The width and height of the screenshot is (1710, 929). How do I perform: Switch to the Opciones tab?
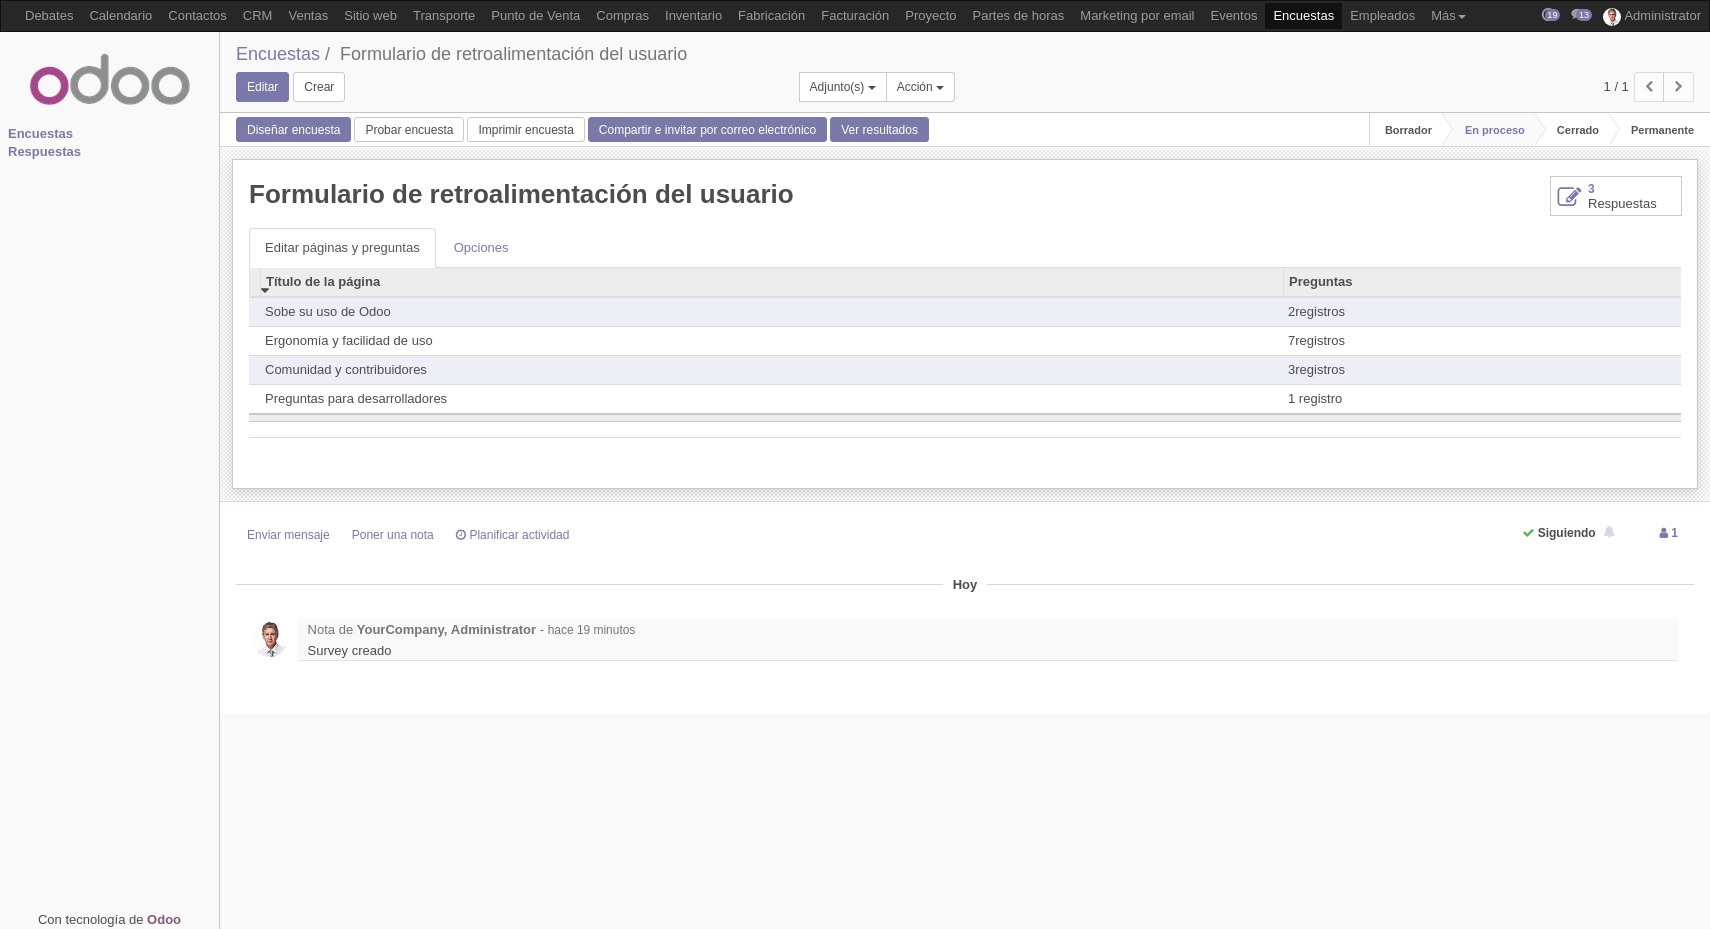pos(481,248)
